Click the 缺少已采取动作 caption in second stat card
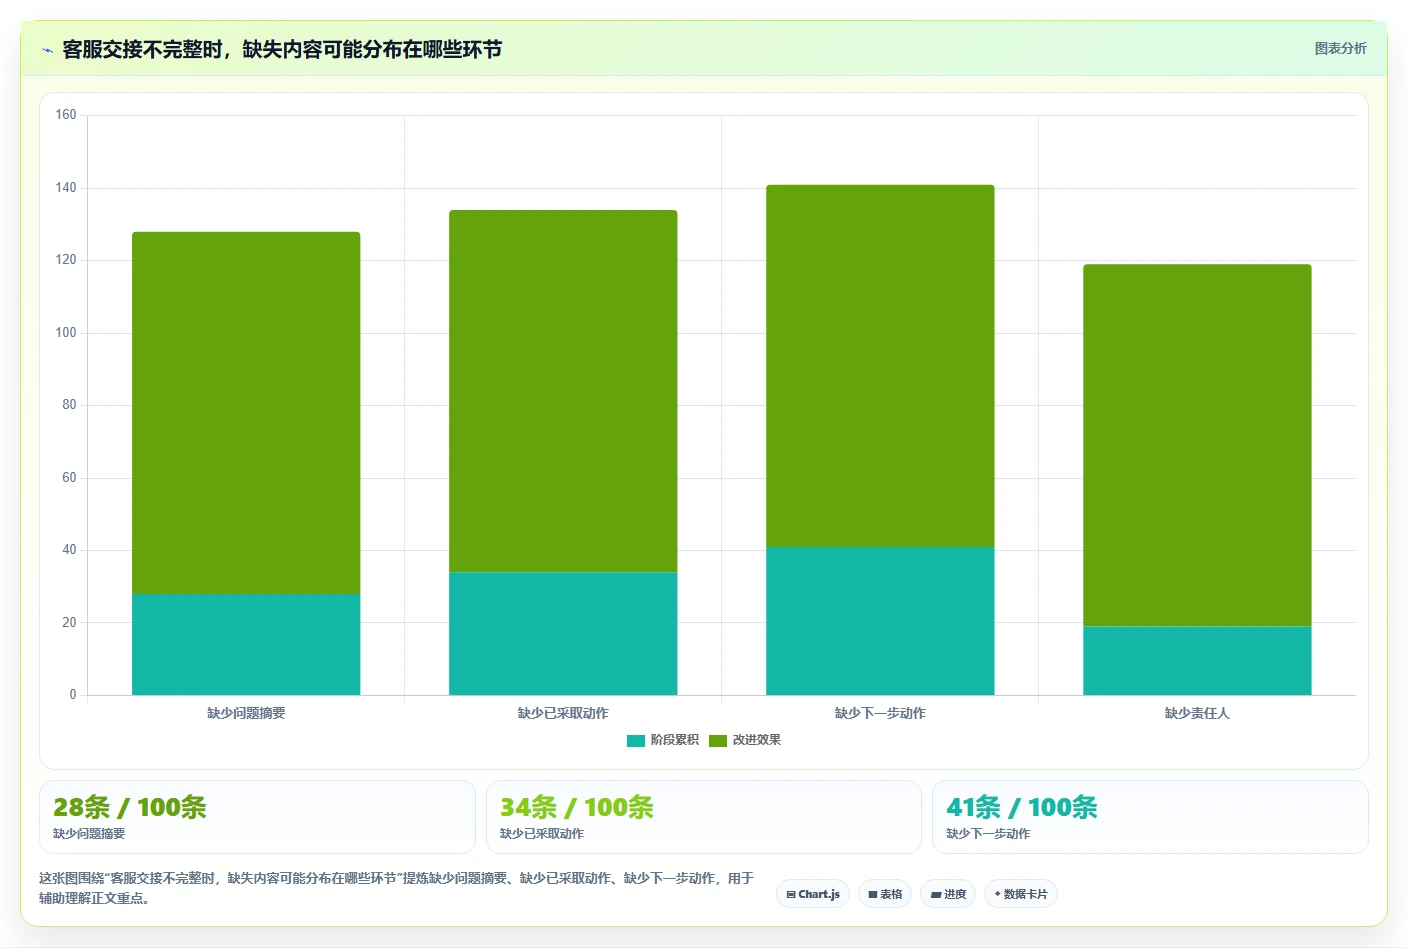The image size is (1408, 948). (x=542, y=834)
